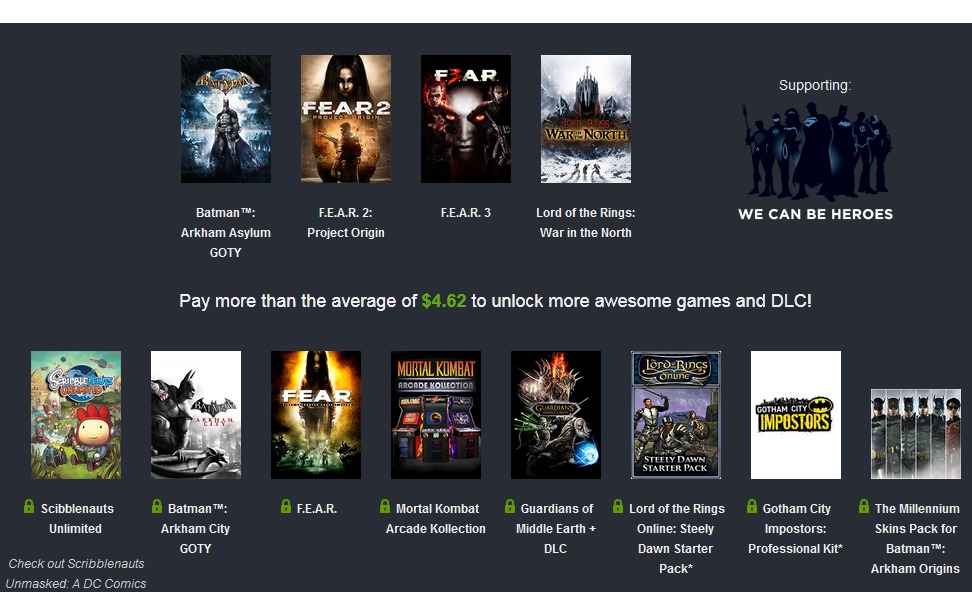
Task: Select the F.E.A.R. 3 box art
Action: pyautogui.click(x=466, y=119)
